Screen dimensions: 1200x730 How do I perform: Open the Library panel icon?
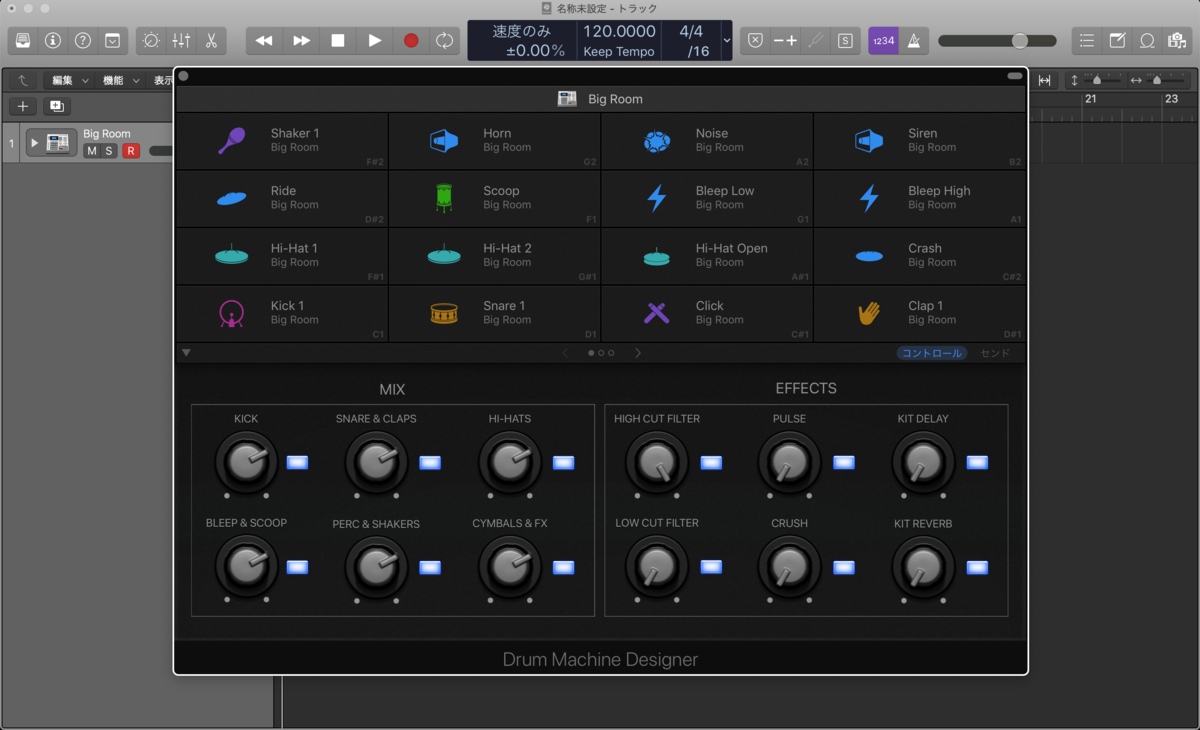click(23, 41)
